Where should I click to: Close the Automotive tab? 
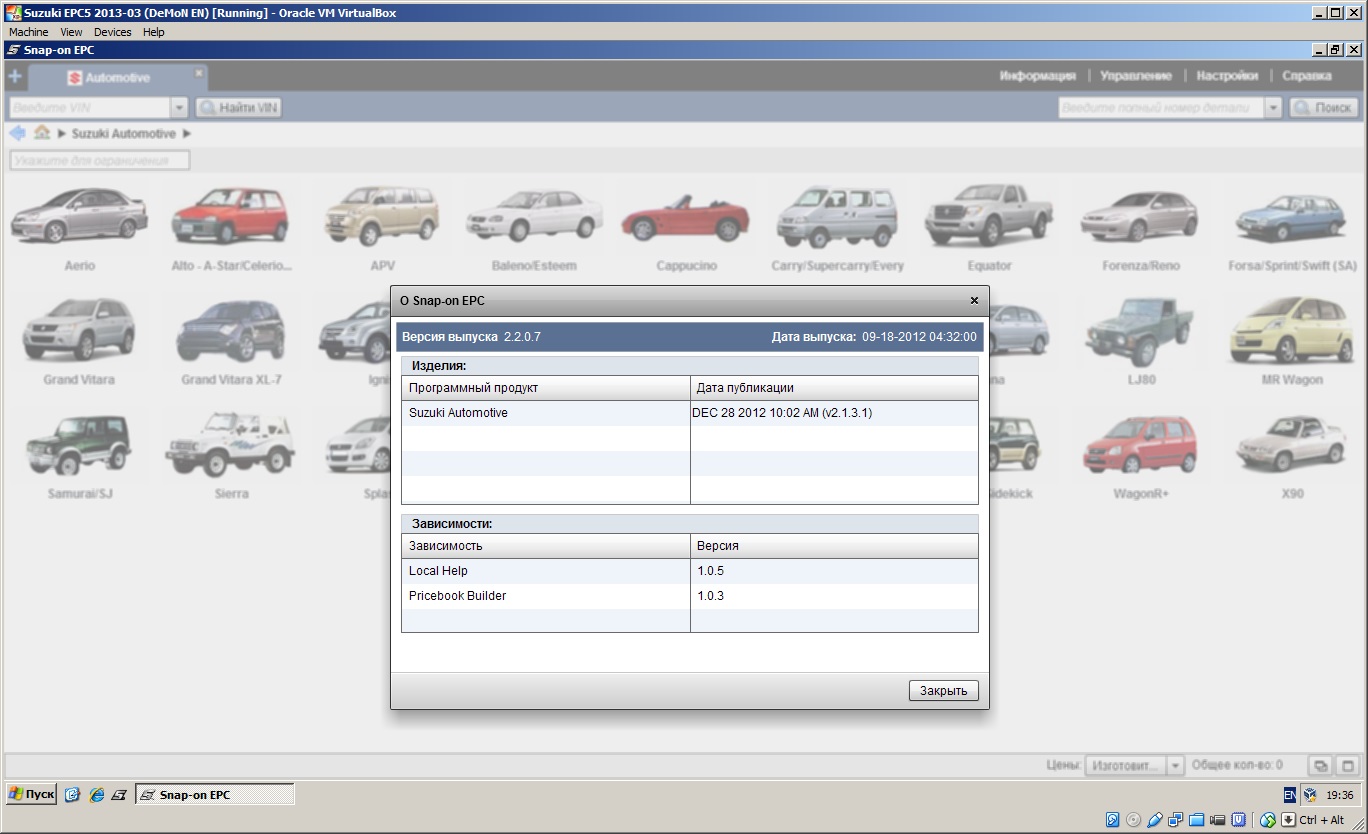pos(198,73)
